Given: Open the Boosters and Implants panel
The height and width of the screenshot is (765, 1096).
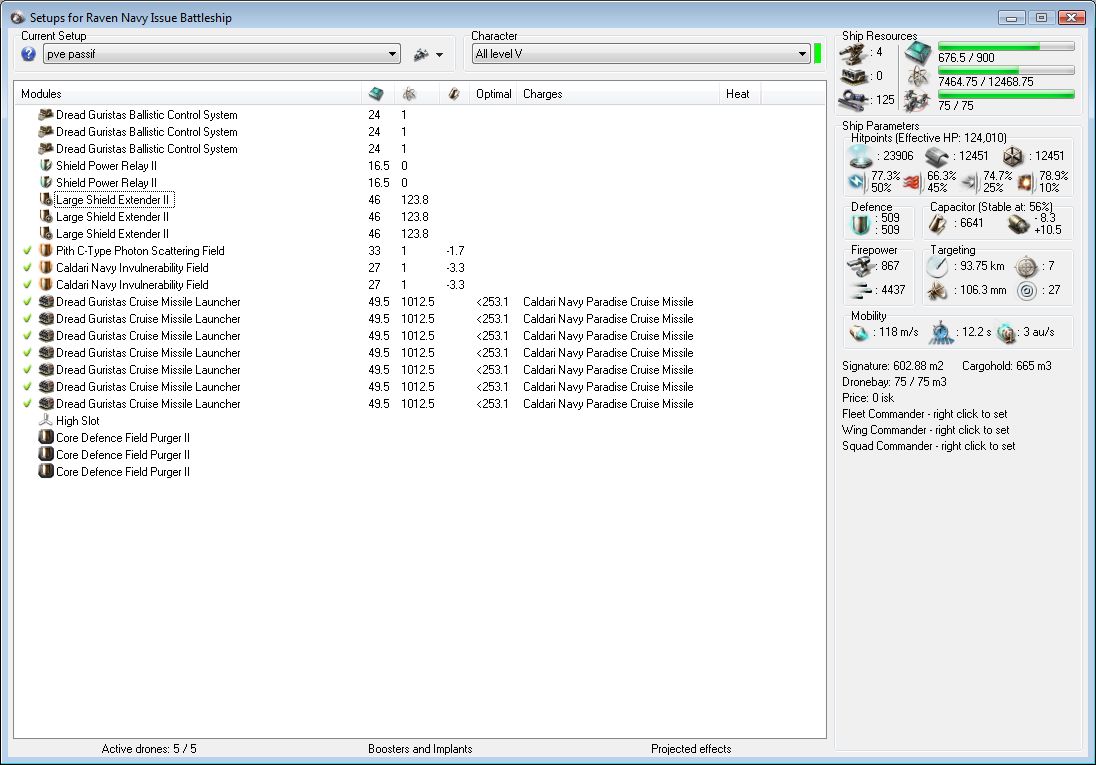Looking at the screenshot, I should coord(420,749).
